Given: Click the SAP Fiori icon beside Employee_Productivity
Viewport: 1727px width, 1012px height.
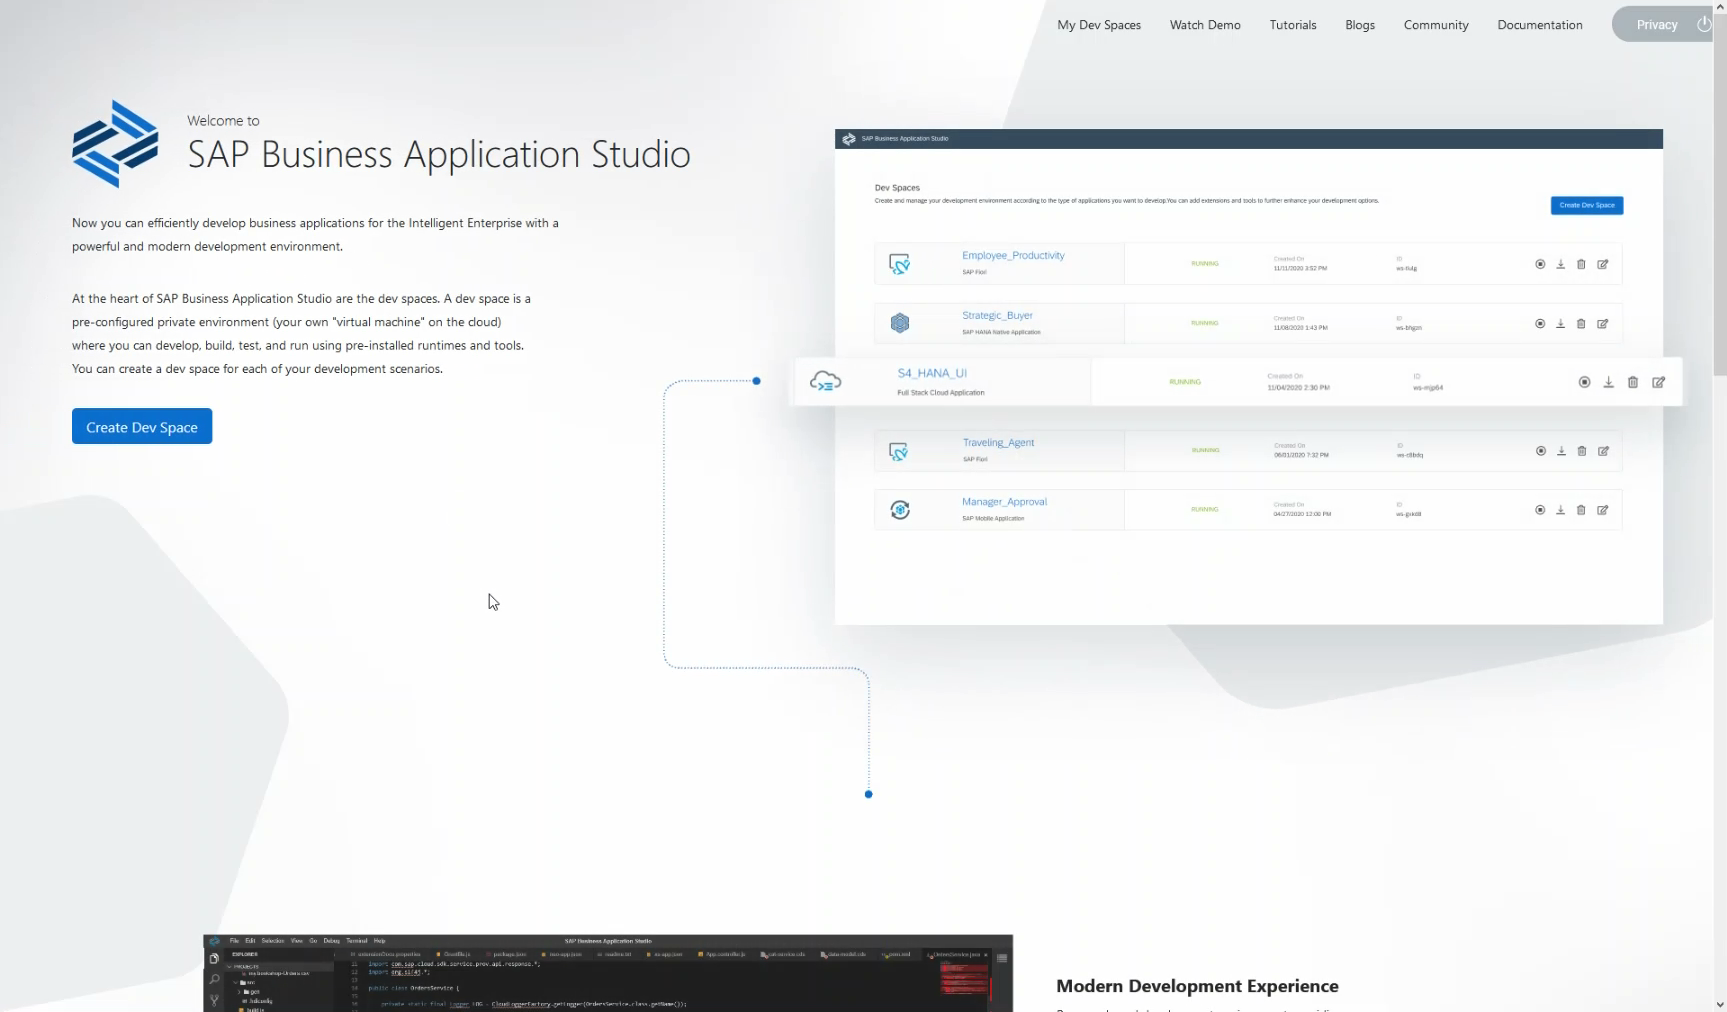Looking at the screenshot, I should click(899, 263).
